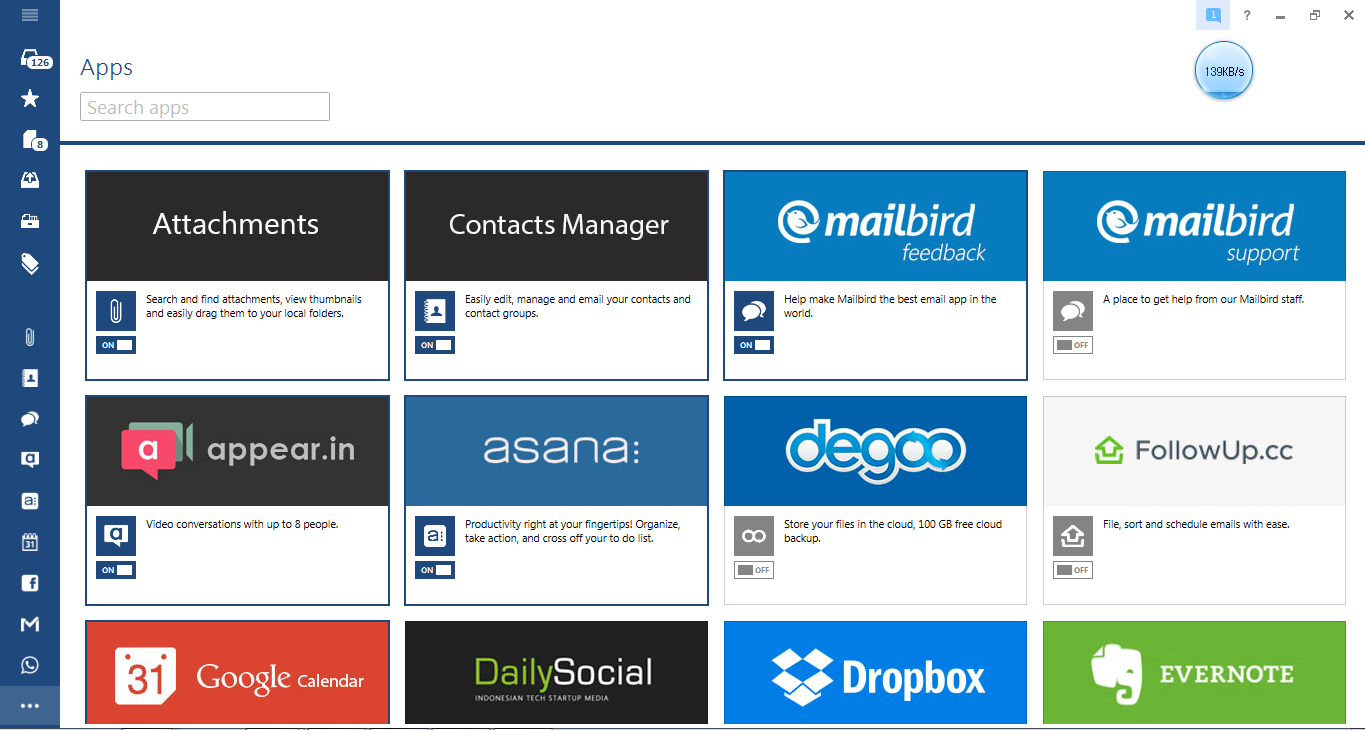The width and height of the screenshot is (1365, 730).
Task: Click 'Productivity right at your fingertips!' description
Action: tap(573, 531)
